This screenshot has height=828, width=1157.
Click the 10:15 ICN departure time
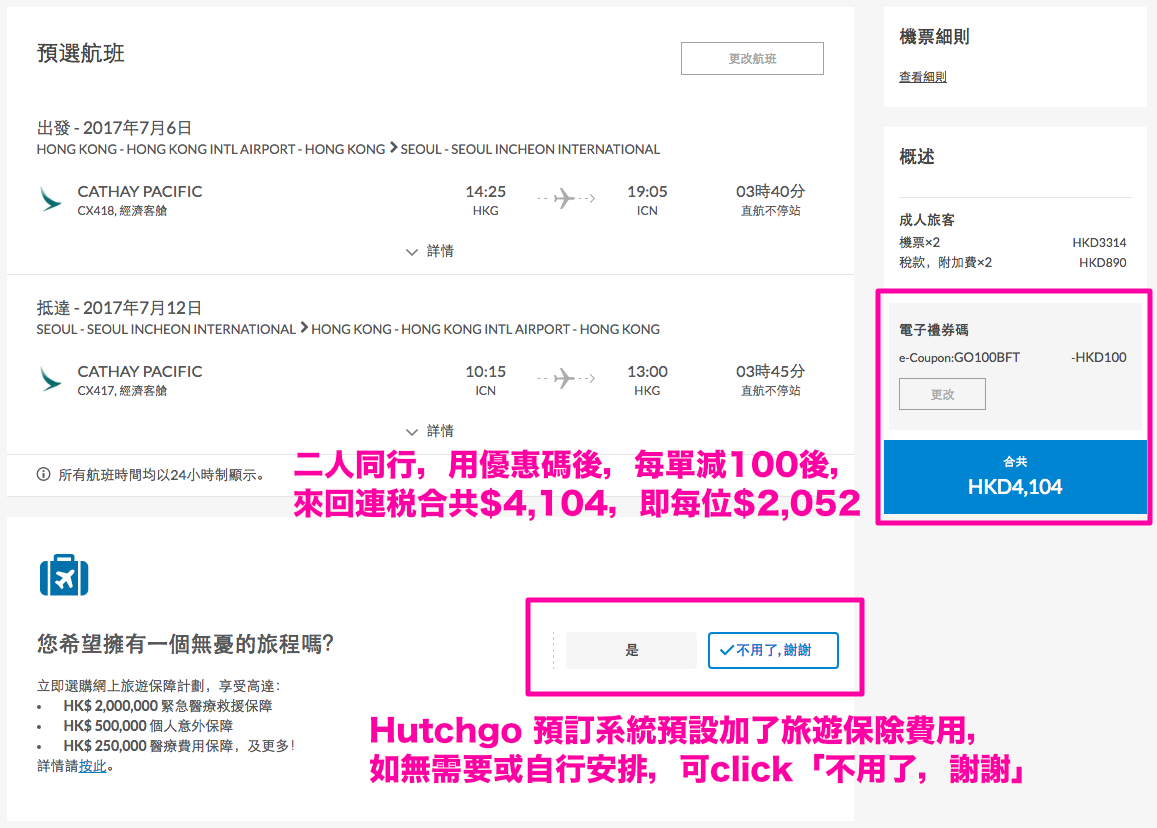pyautogui.click(x=486, y=380)
